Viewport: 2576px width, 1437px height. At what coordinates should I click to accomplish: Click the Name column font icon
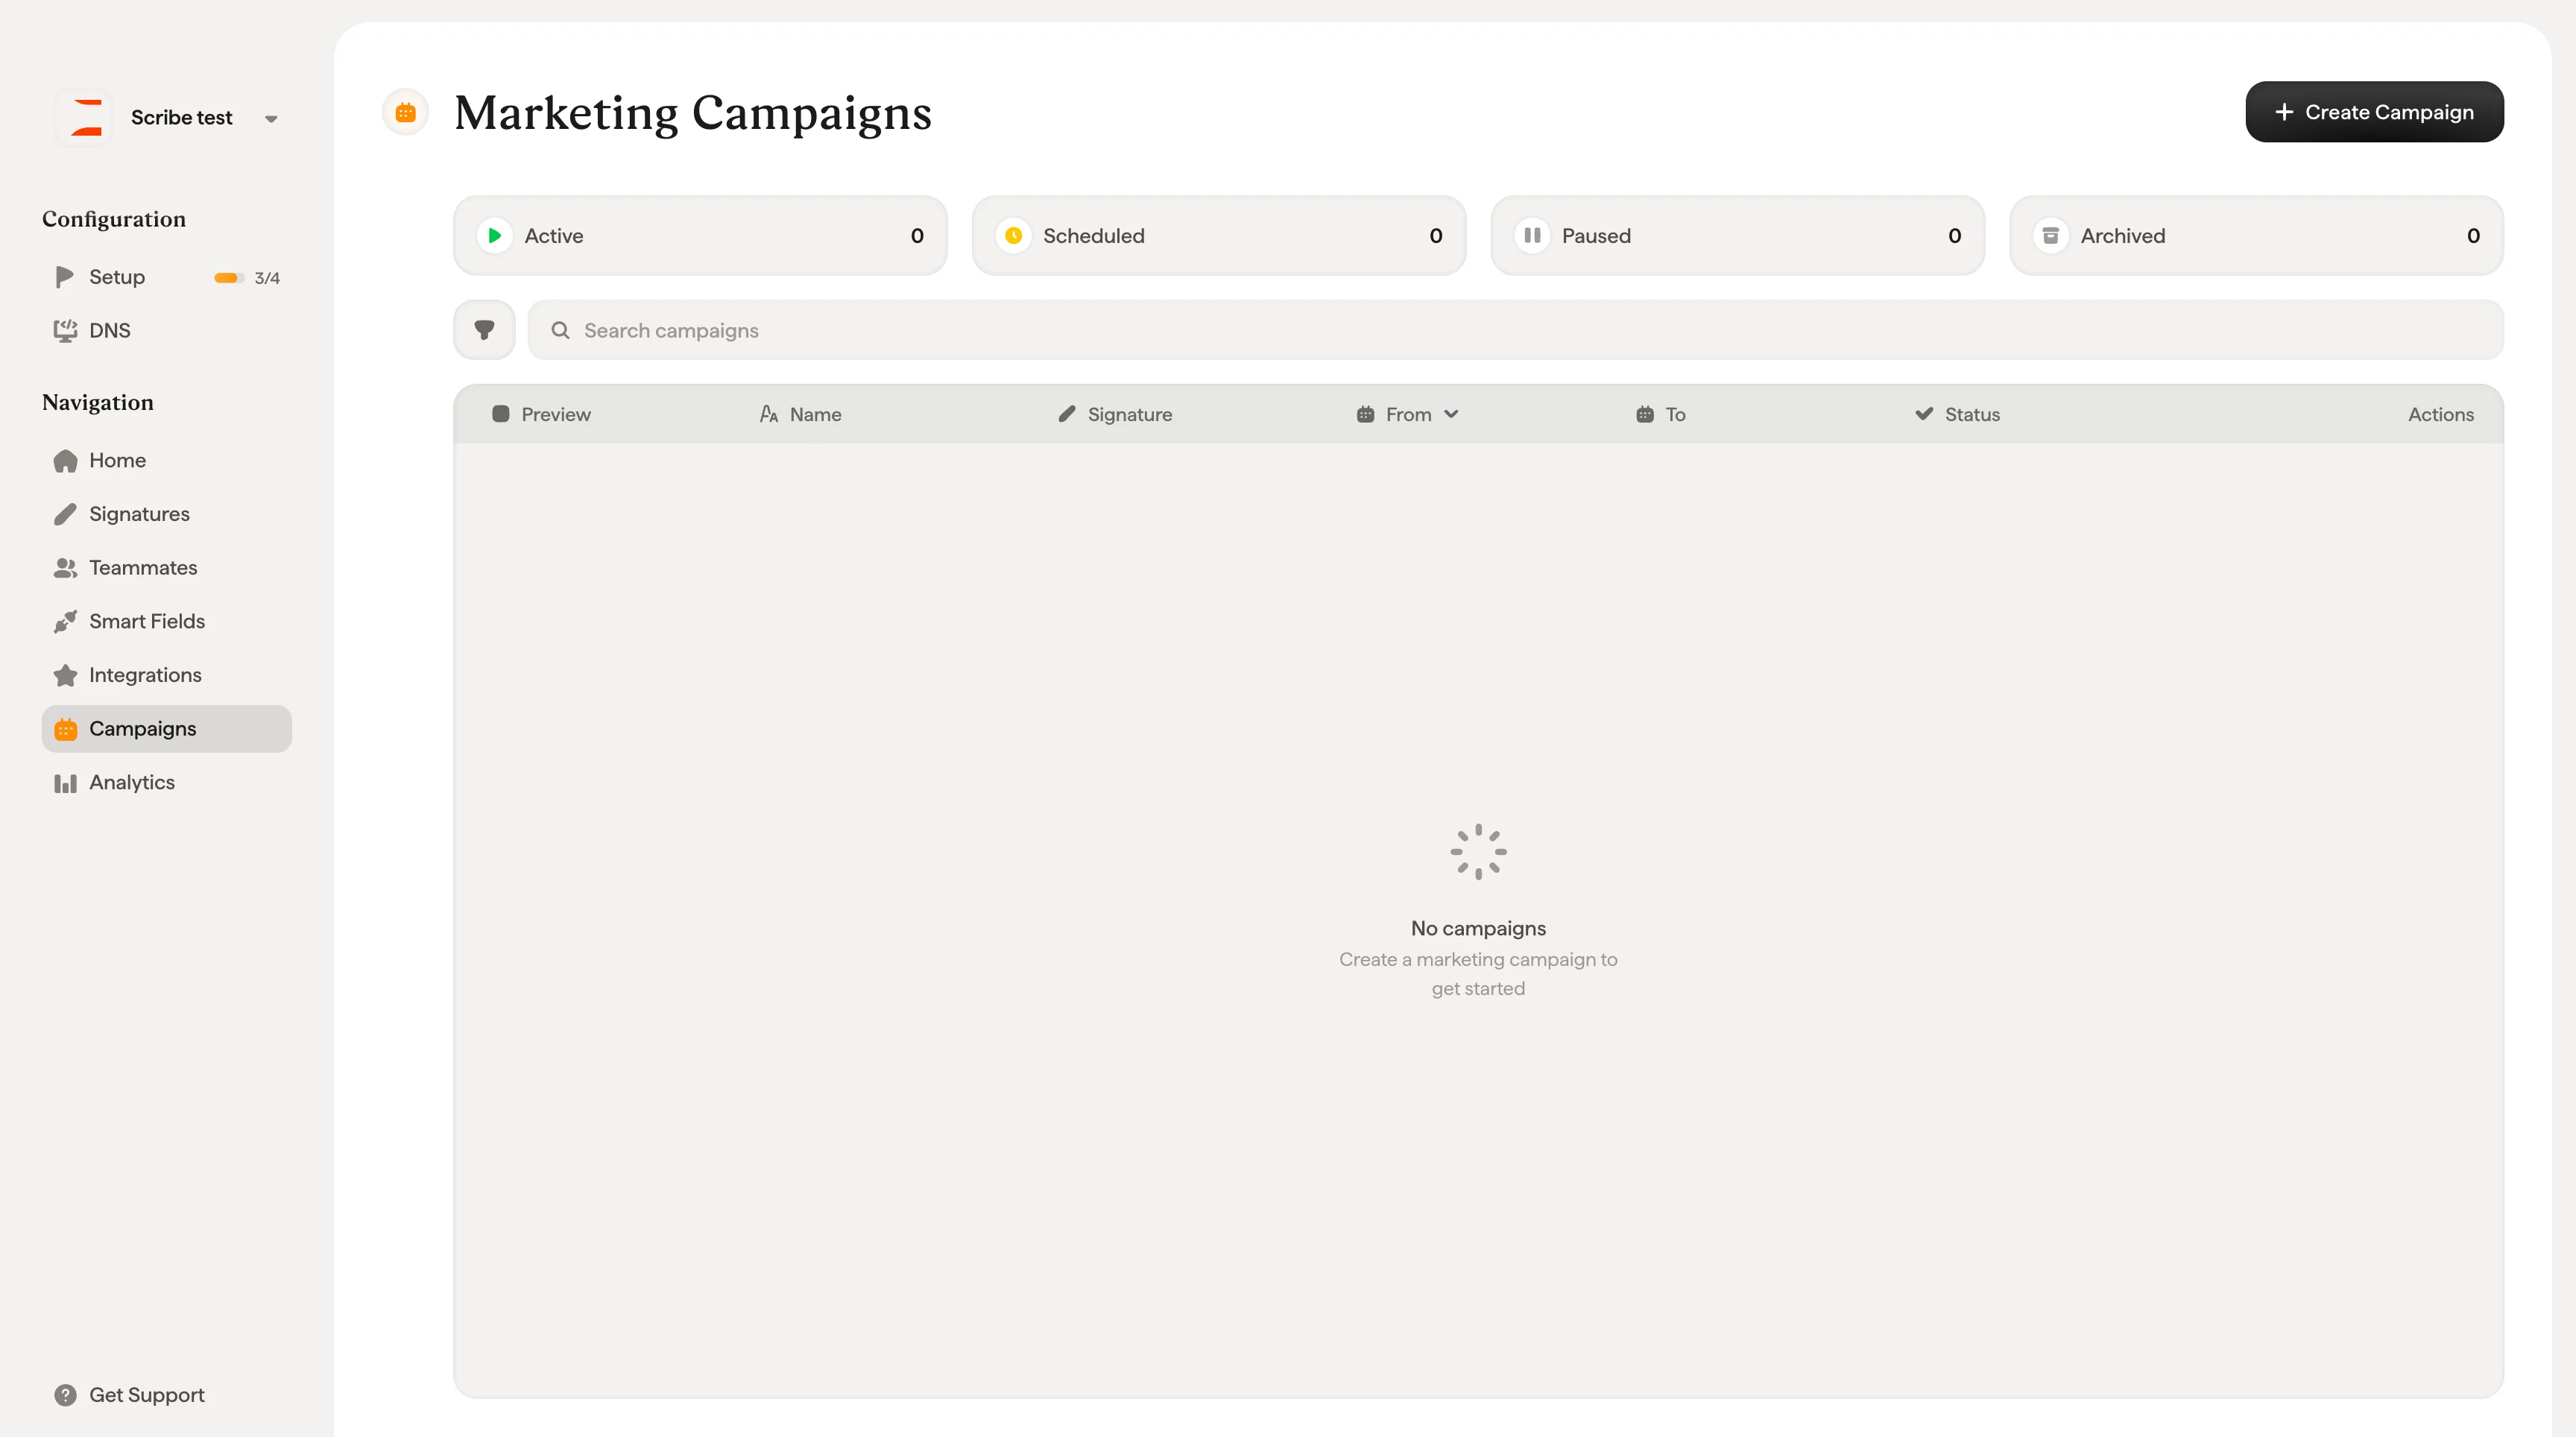click(769, 414)
